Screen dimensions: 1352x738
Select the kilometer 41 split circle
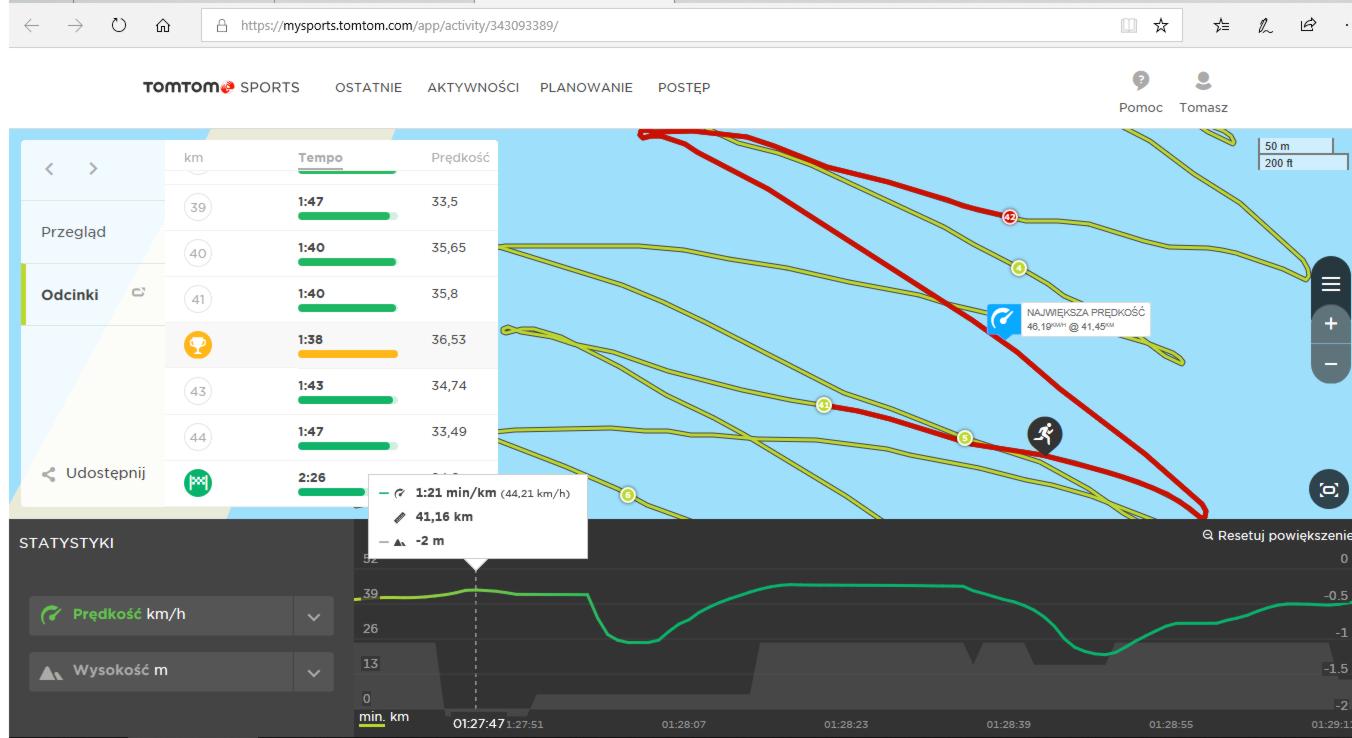[x=198, y=300]
